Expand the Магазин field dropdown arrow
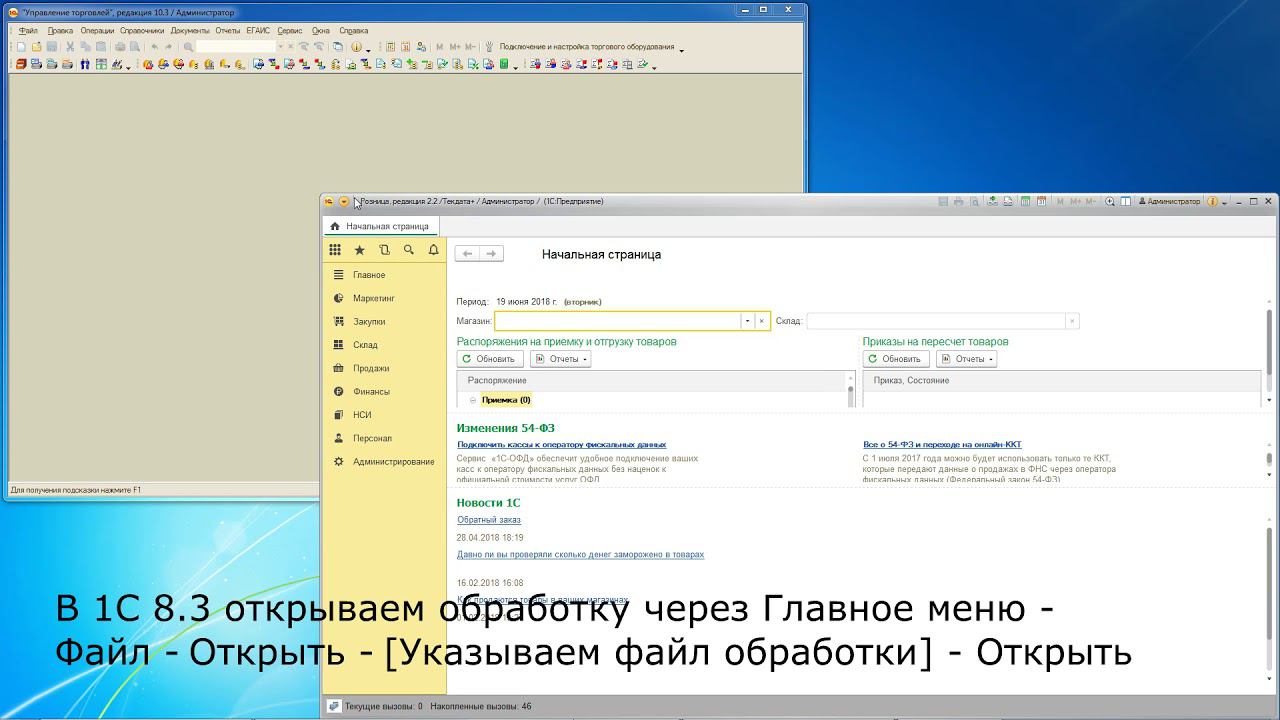 click(747, 321)
